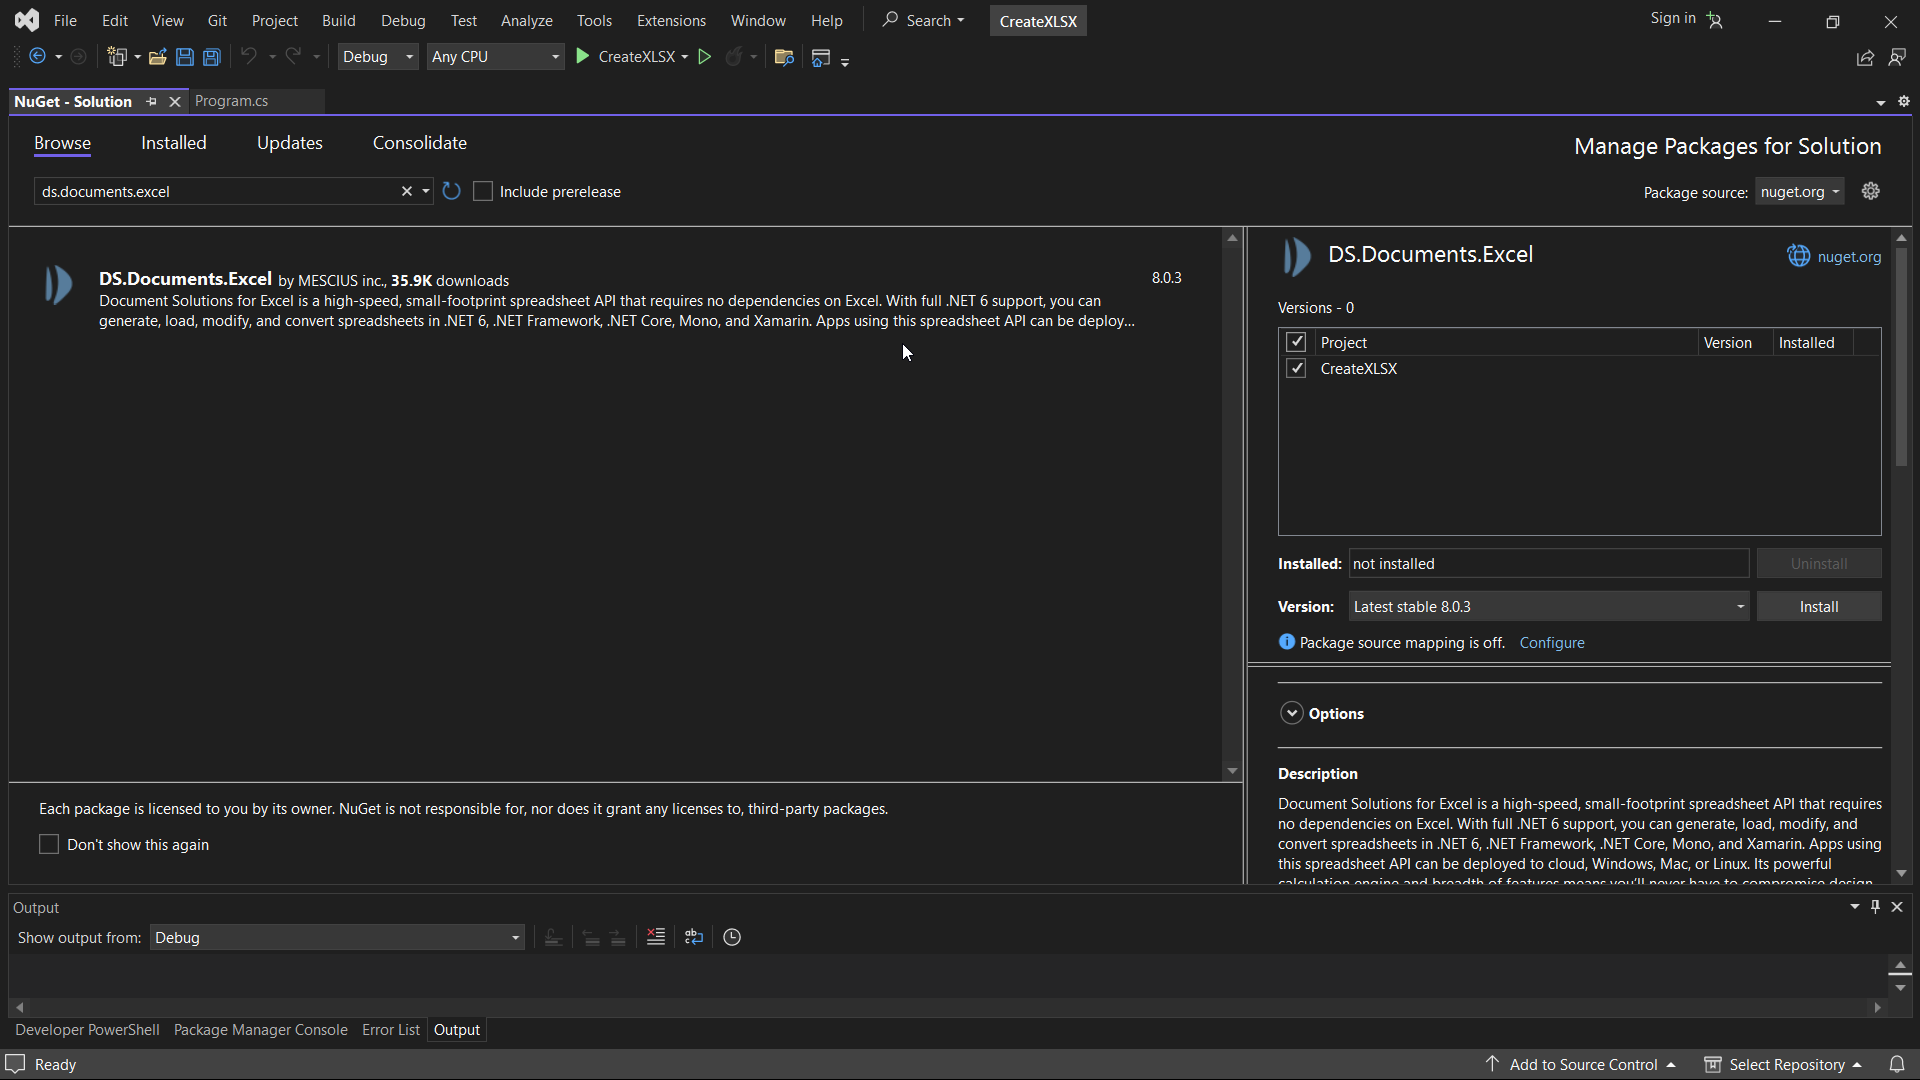The width and height of the screenshot is (1920, 1080).
Task: Select the DS.Documents.Excel package result
Action: tap(615, 298)
